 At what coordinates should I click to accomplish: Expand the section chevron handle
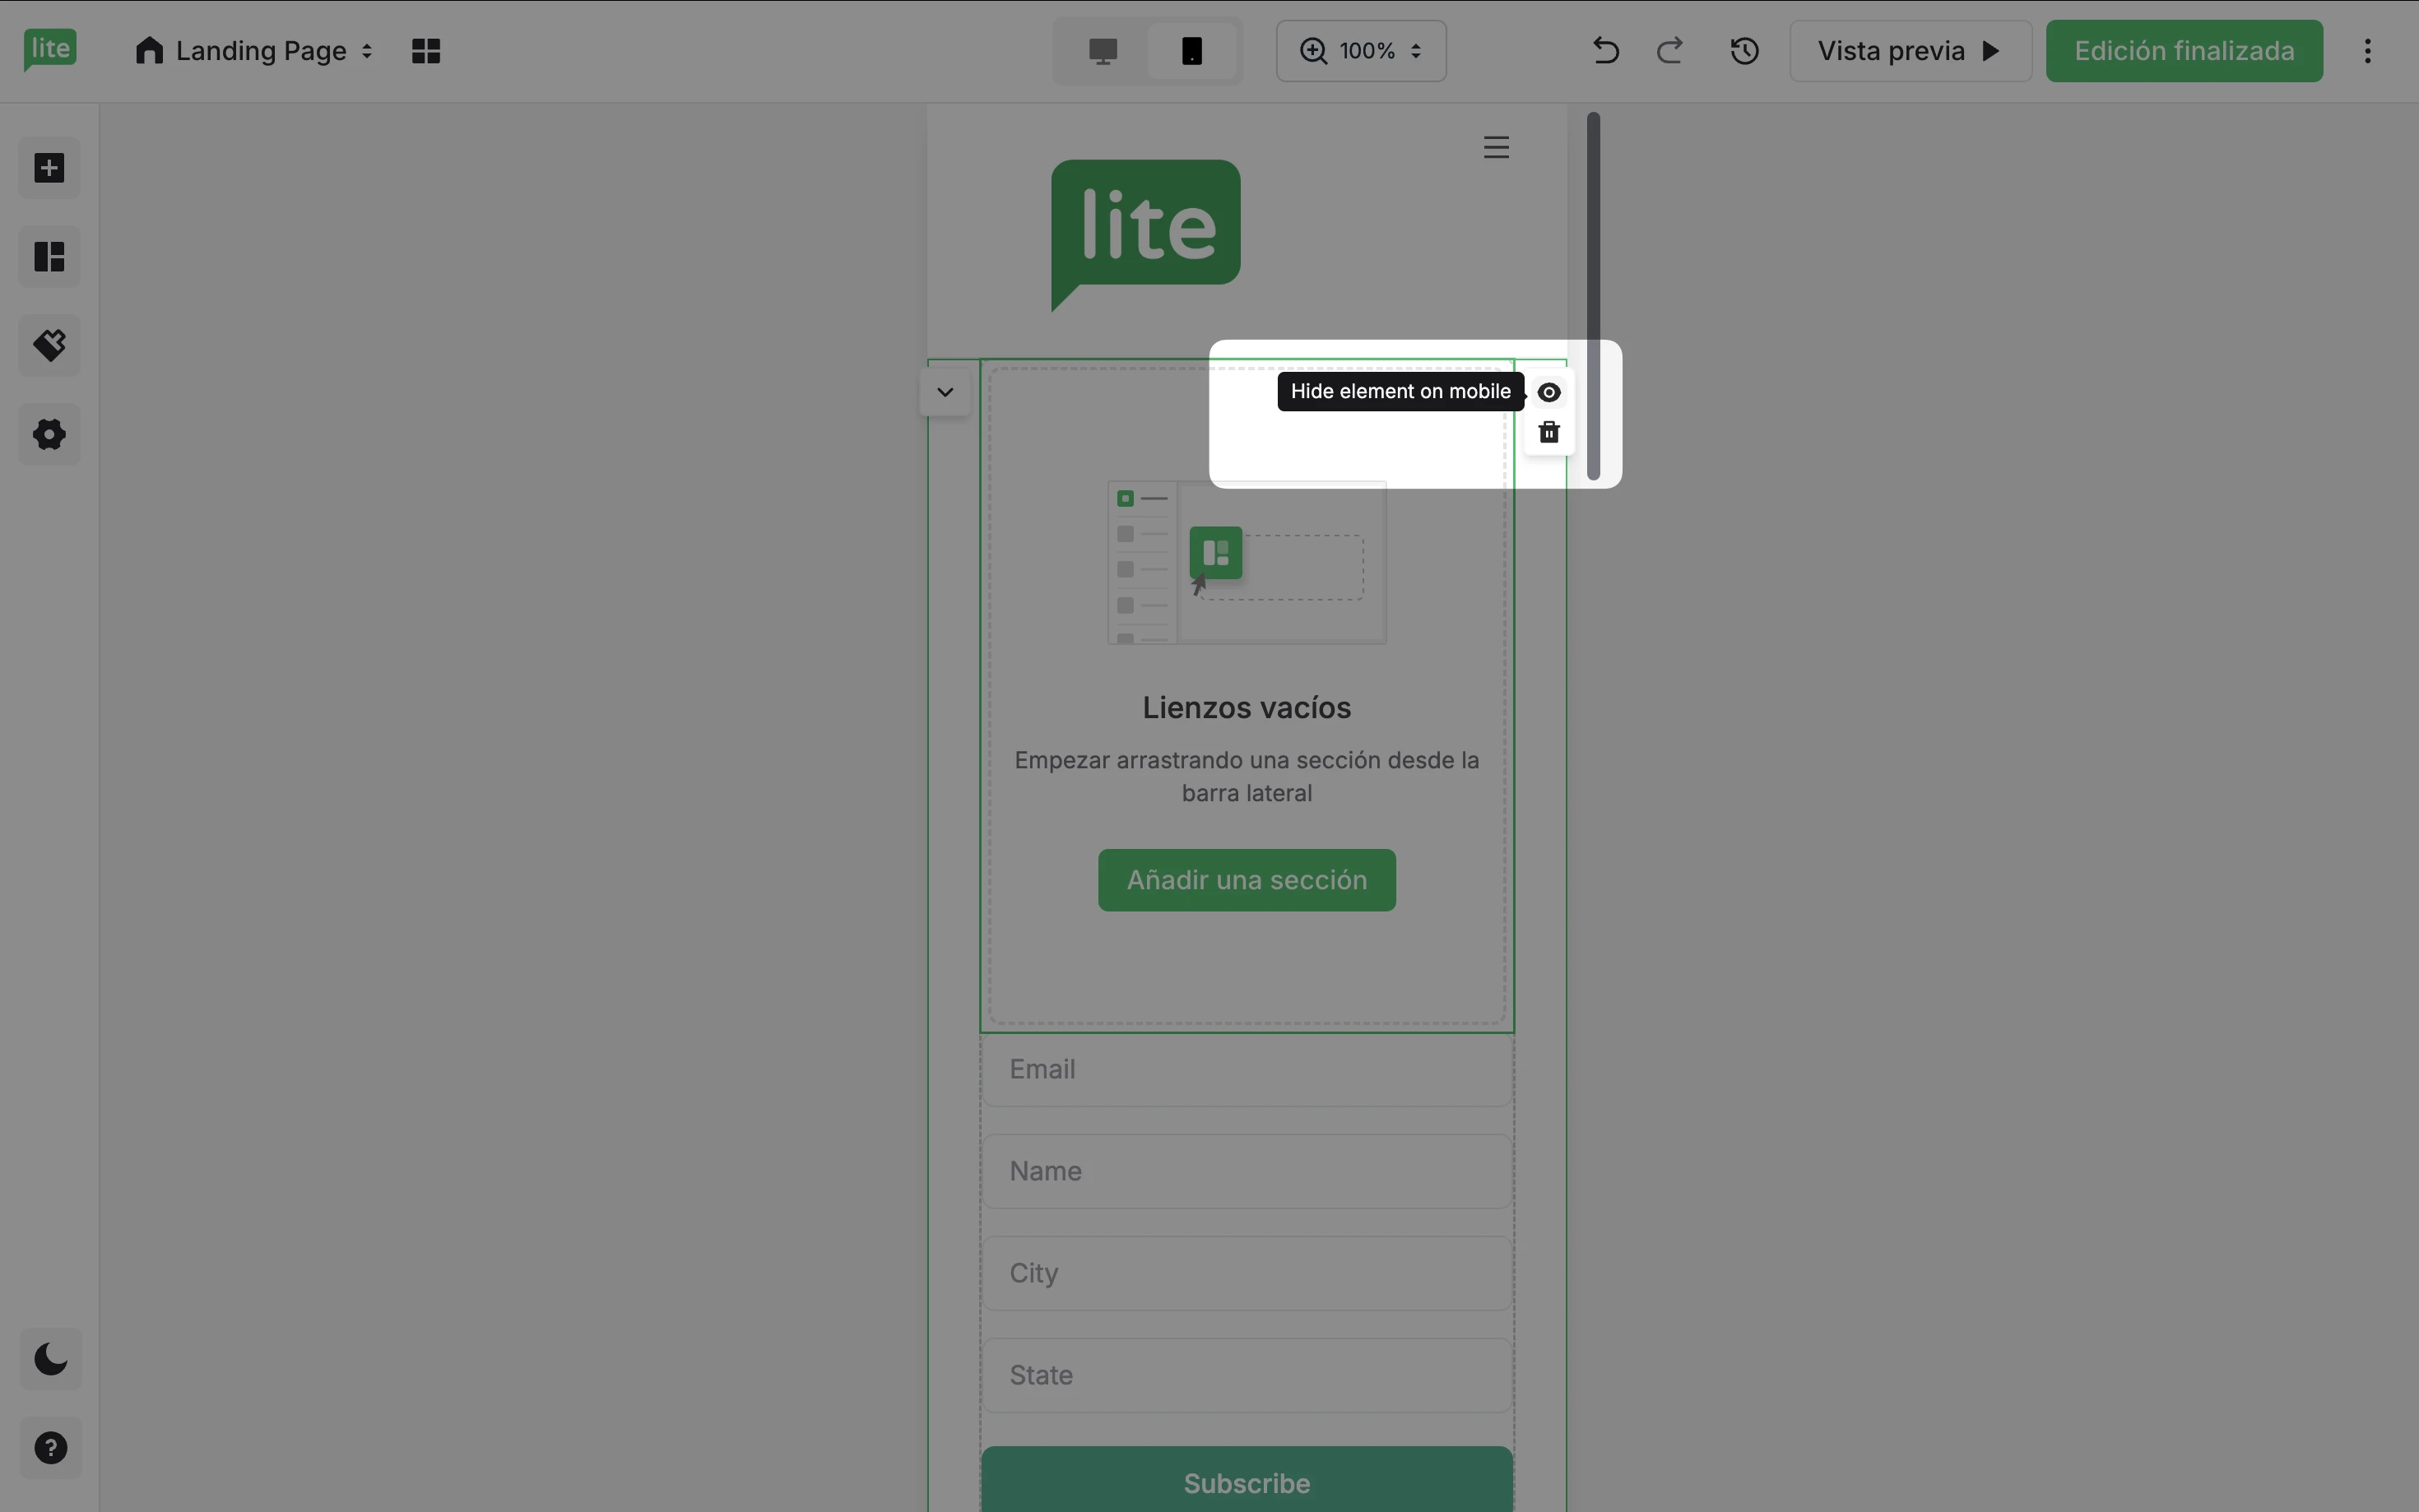pos(945,392)
